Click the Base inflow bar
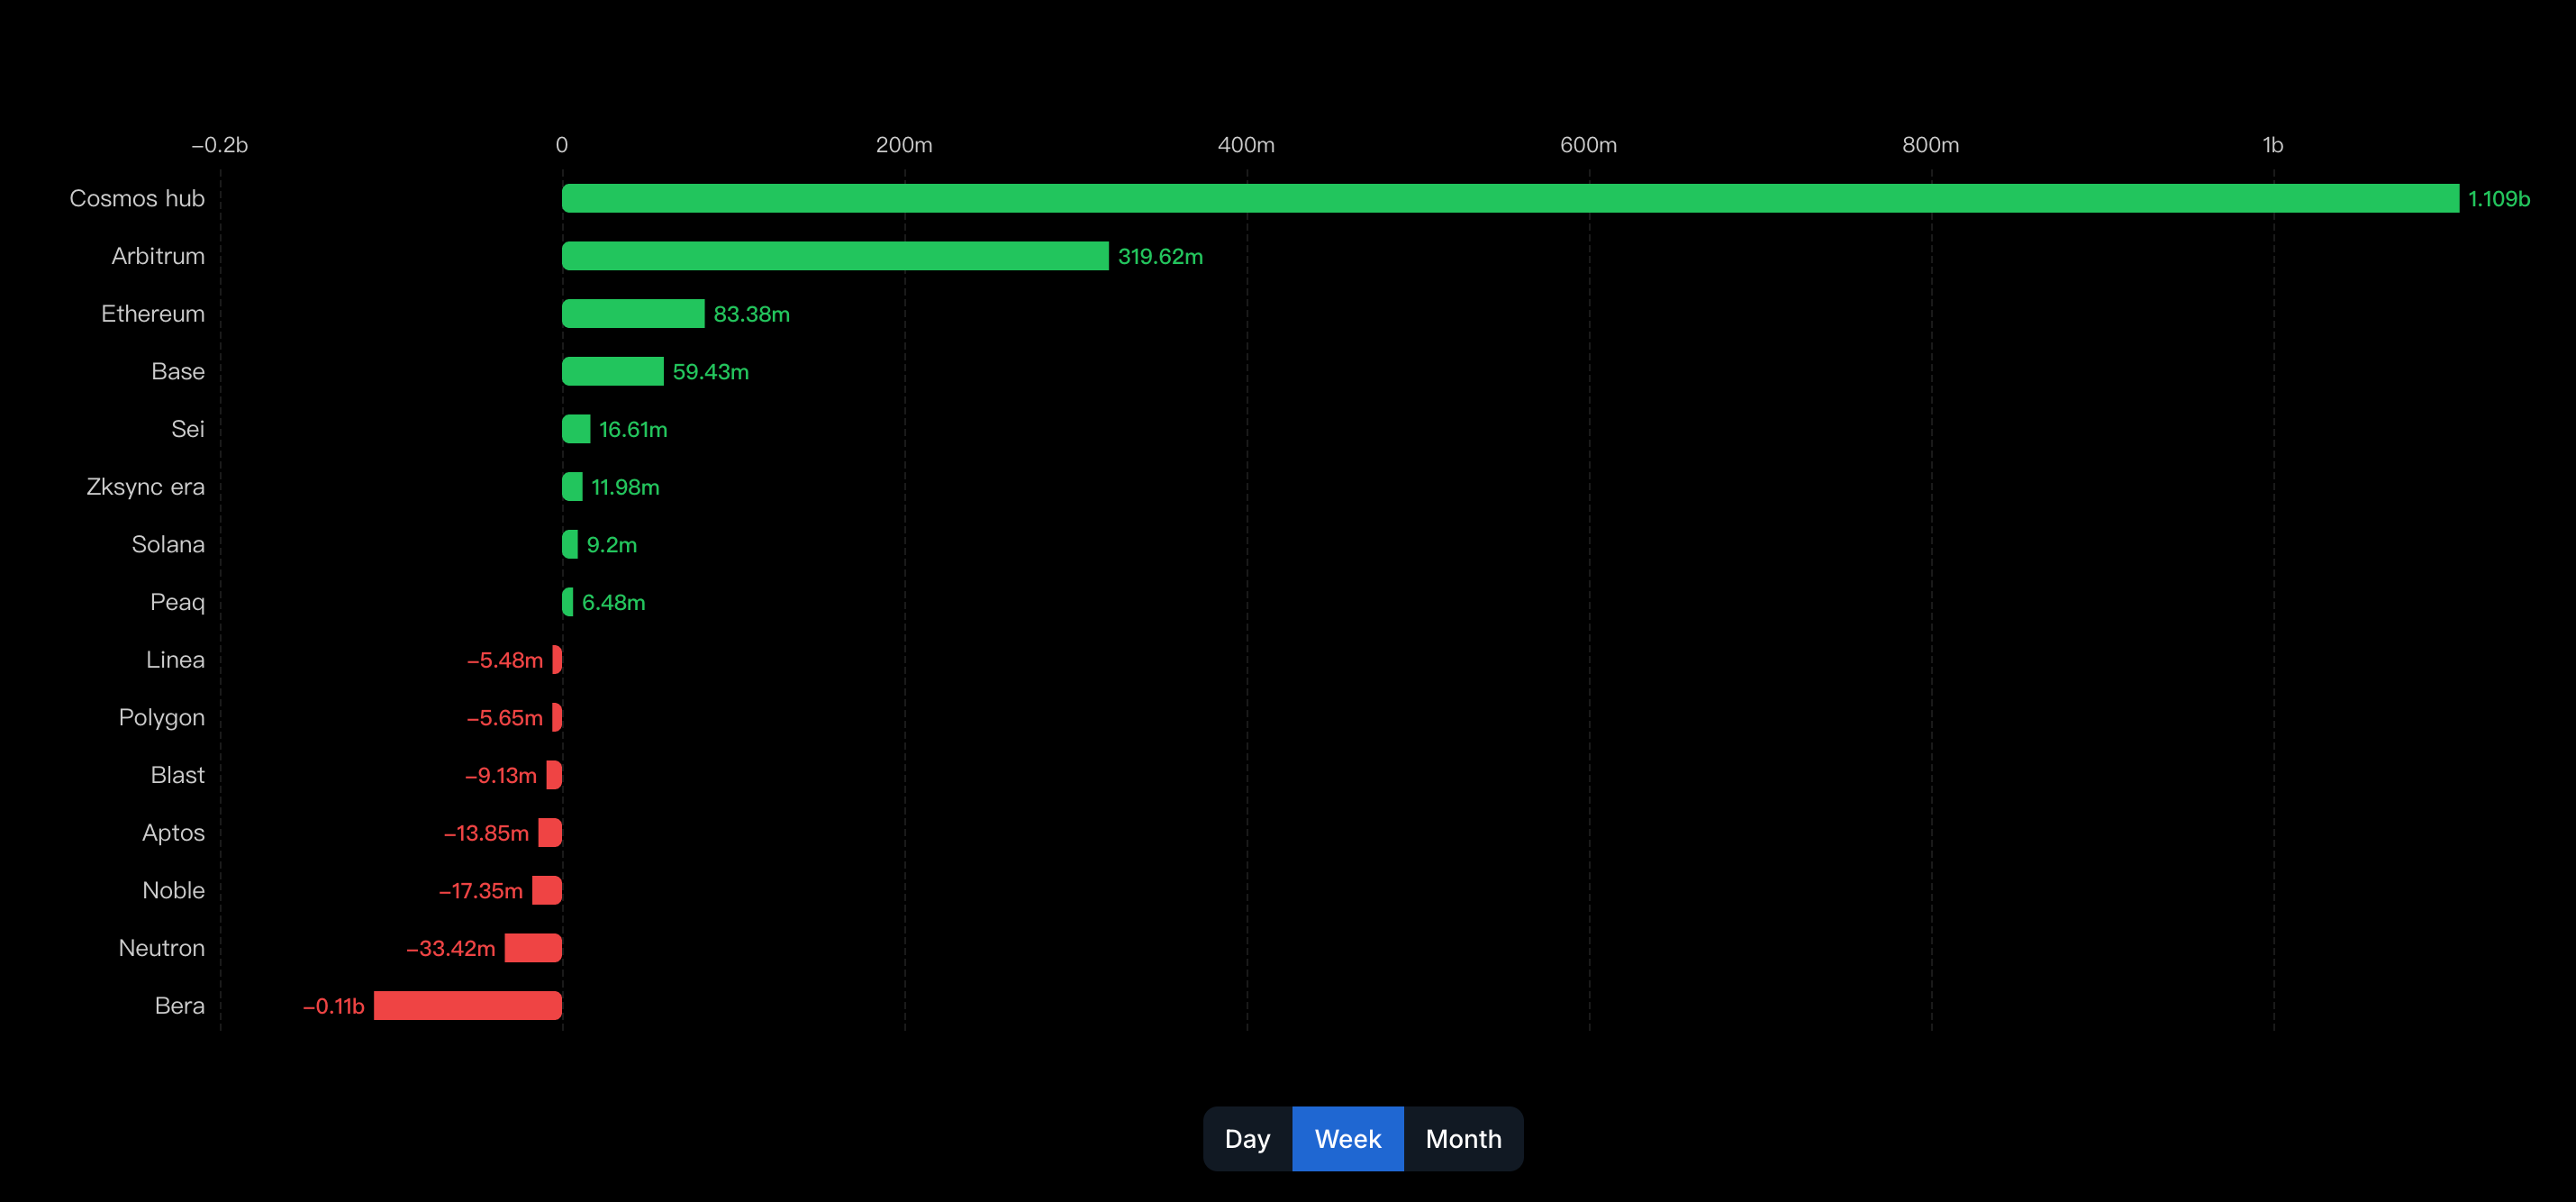The image size is (2576, 1202). click(x=612, y=371)
